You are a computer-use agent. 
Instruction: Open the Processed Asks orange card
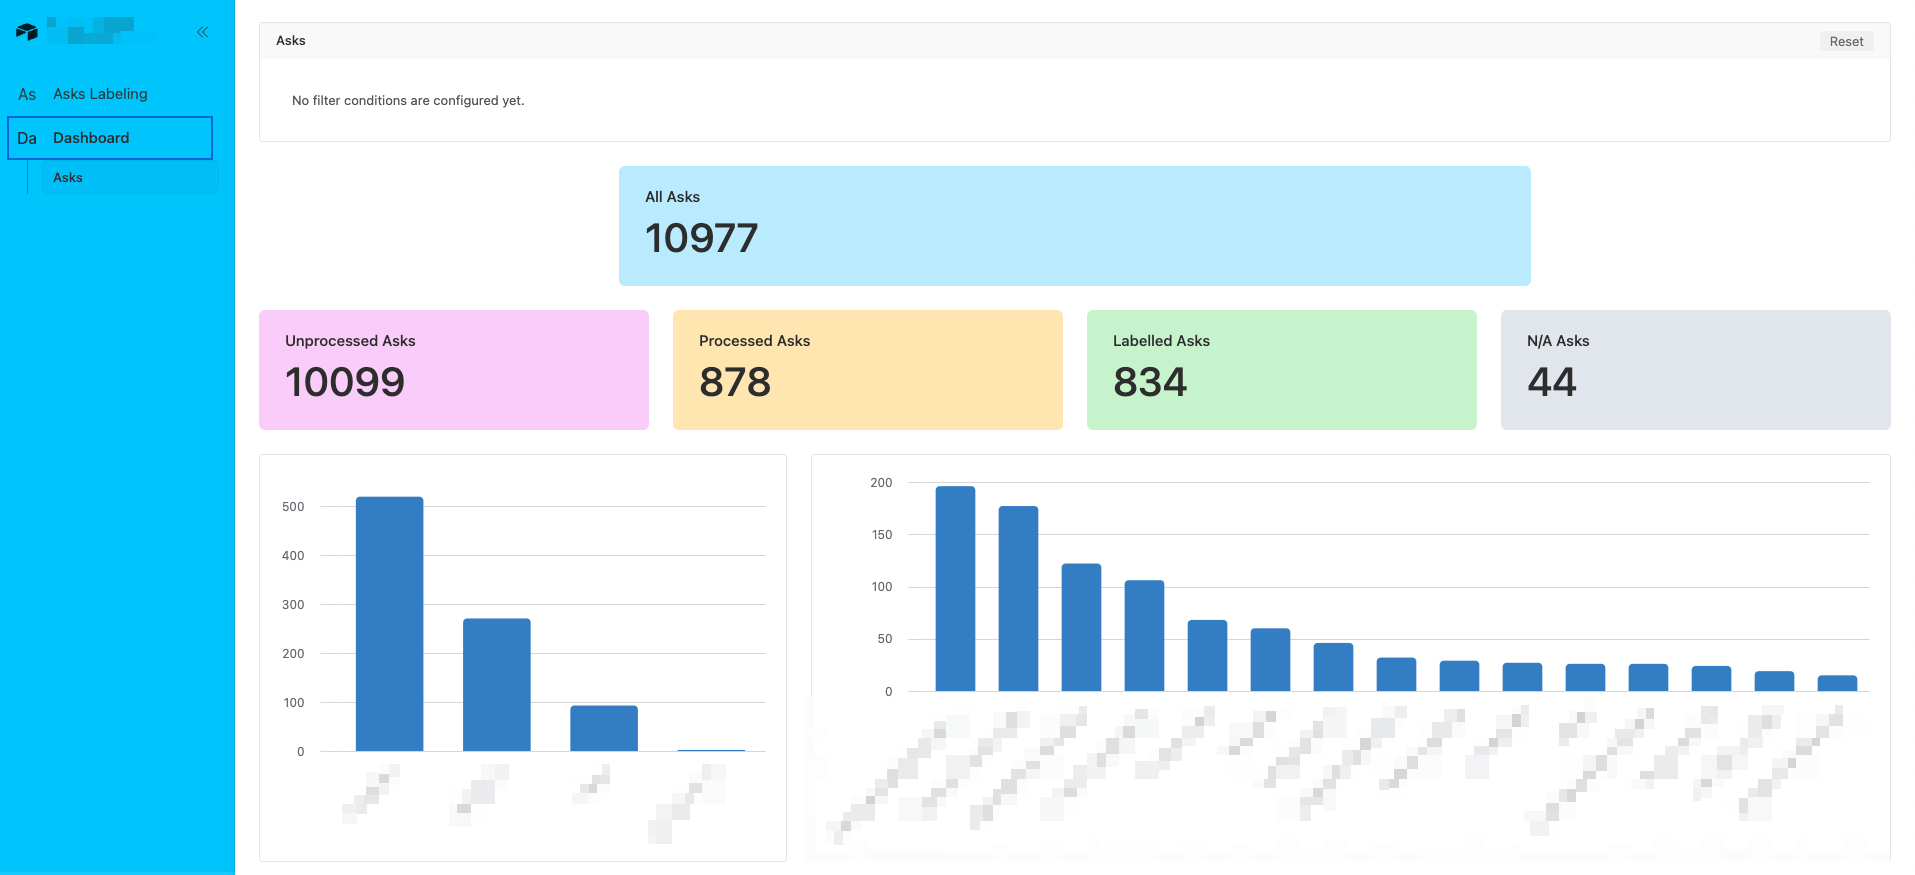pos(867,370)
